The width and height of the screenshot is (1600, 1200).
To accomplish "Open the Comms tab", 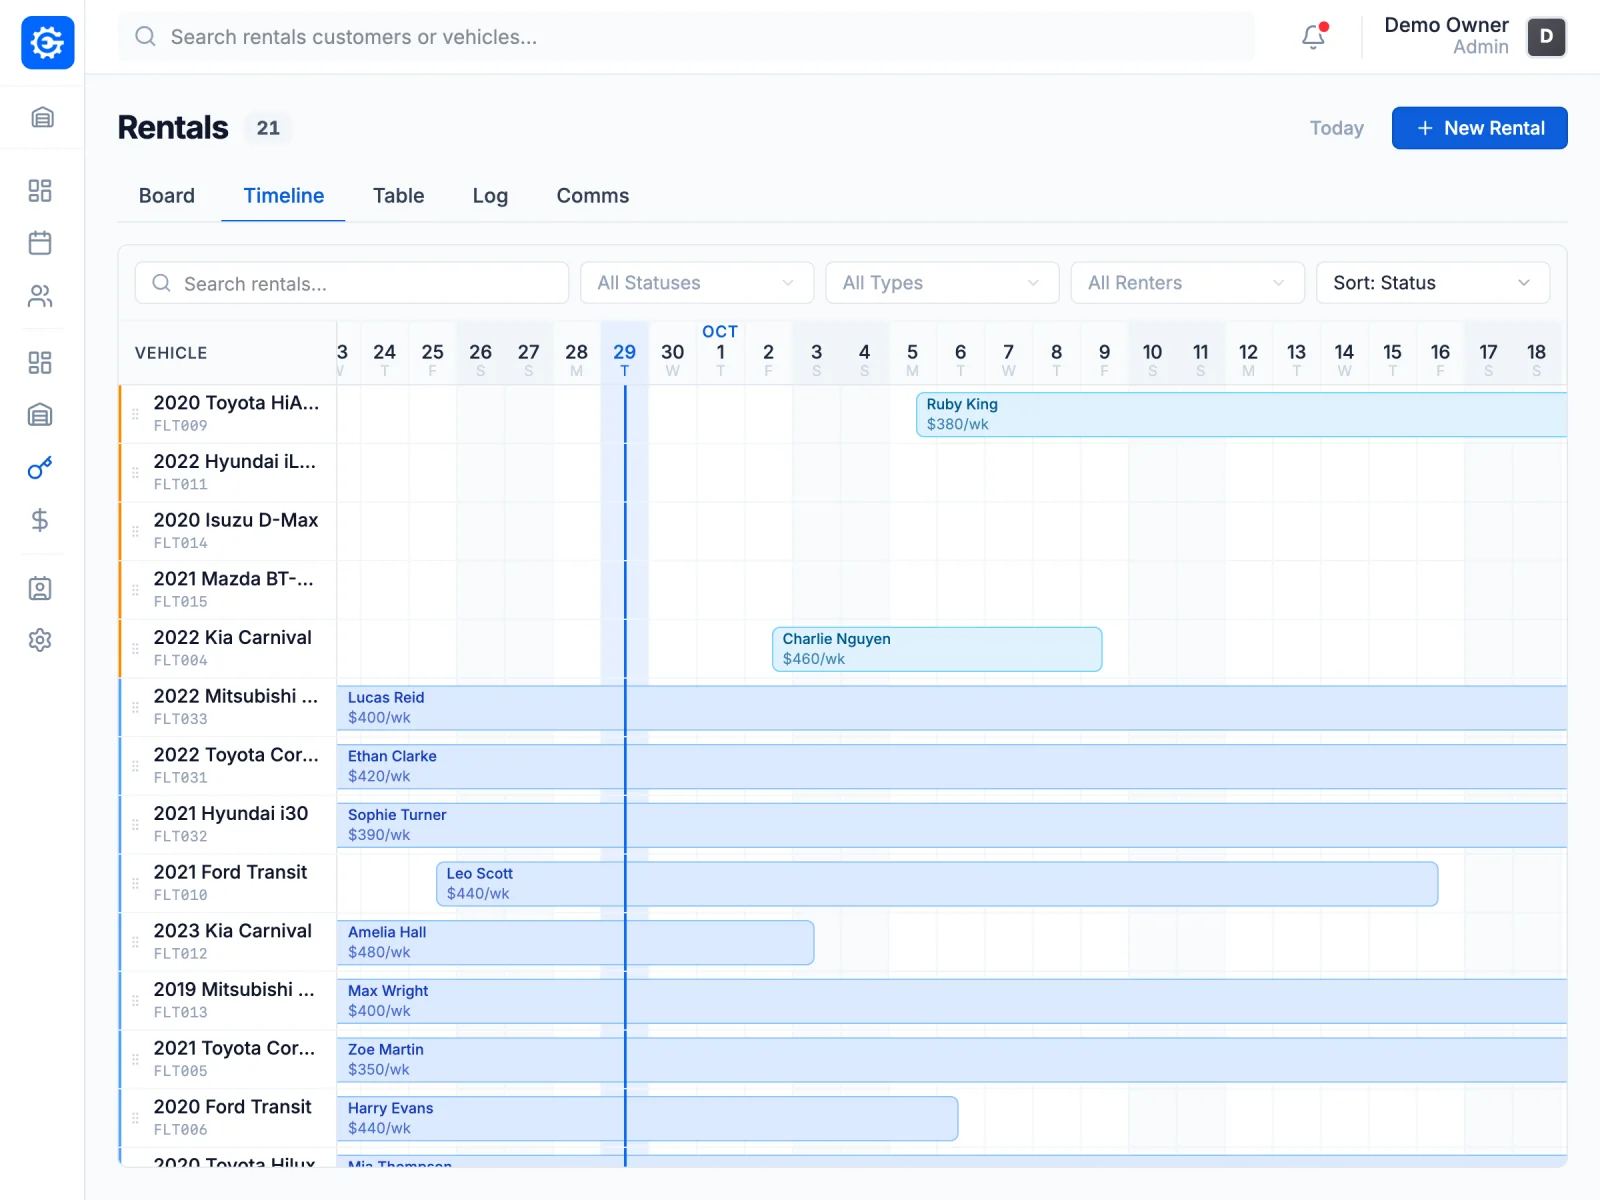I will [x=593, y=196].
